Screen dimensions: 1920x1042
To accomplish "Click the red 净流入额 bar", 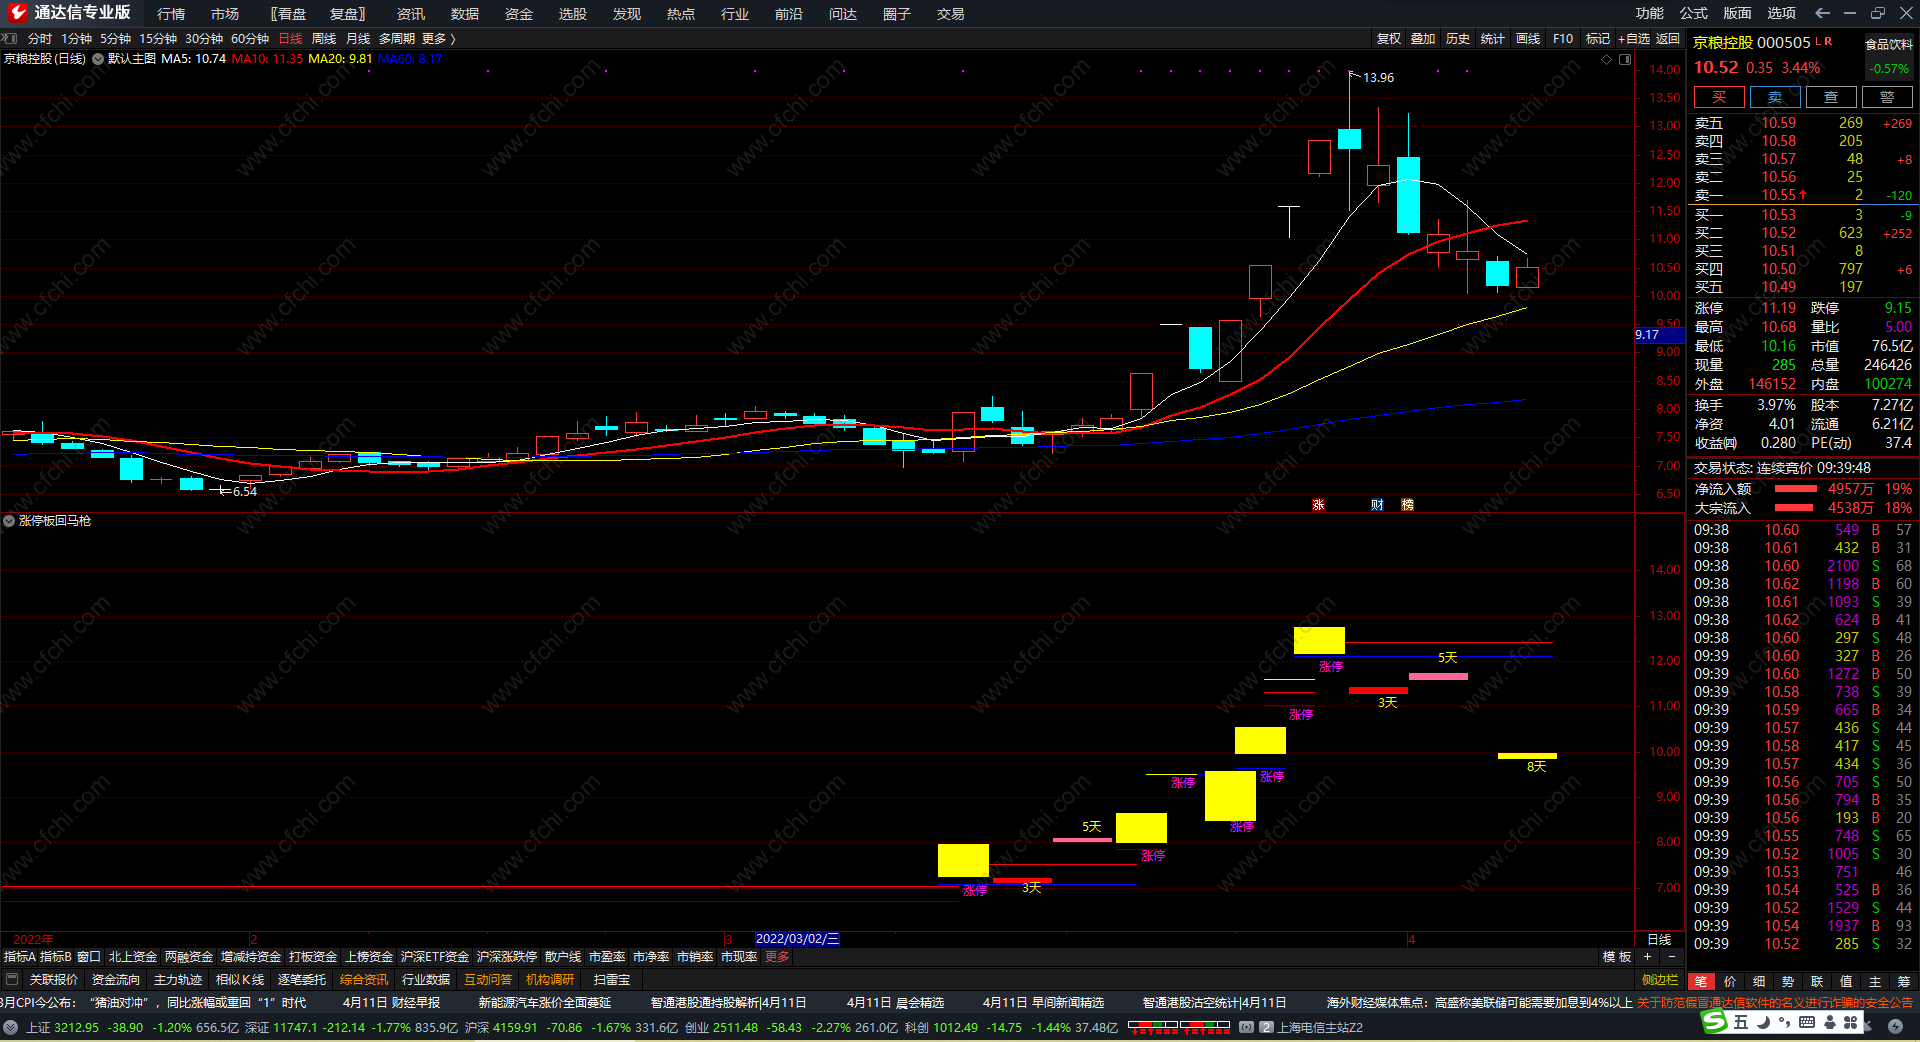I will [1796, 489].
